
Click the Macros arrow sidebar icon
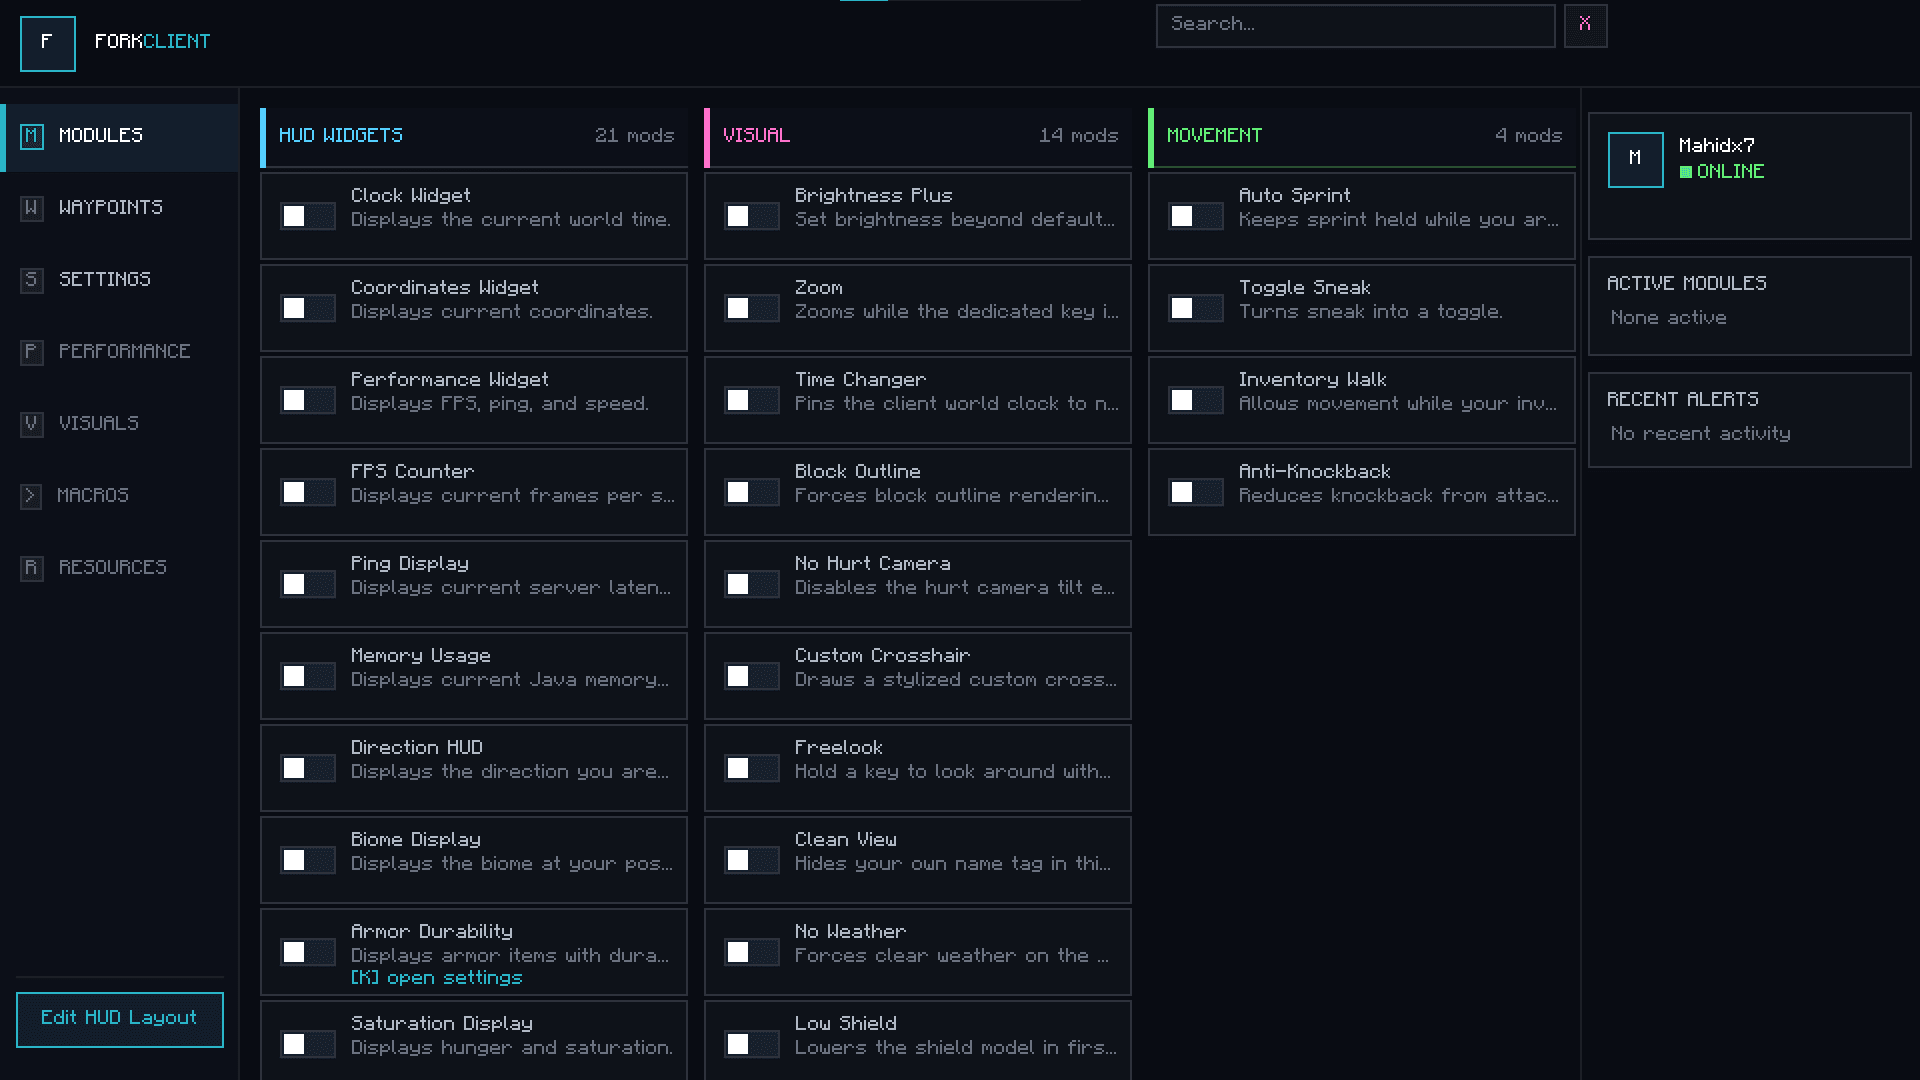pyautogui.click(x=31, y=496)
